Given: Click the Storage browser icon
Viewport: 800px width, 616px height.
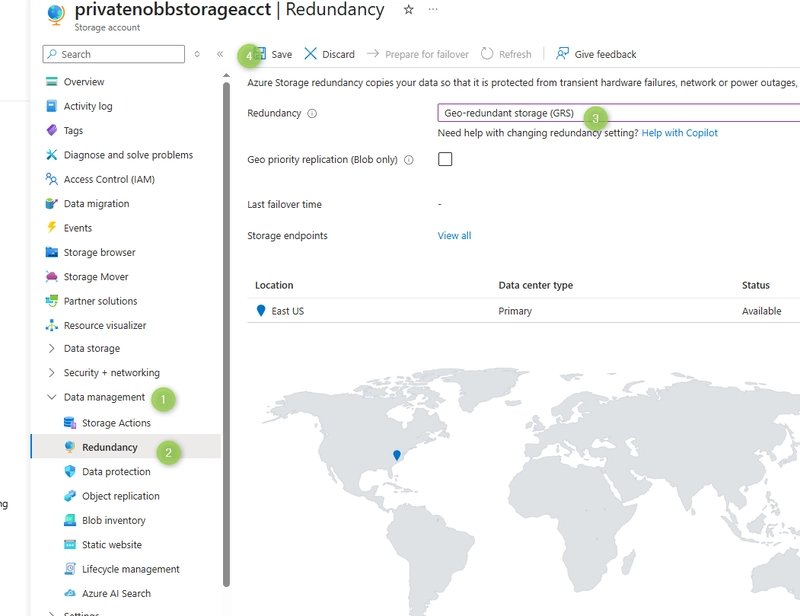Looking at the screenshot, I should (x=52, y=252).
